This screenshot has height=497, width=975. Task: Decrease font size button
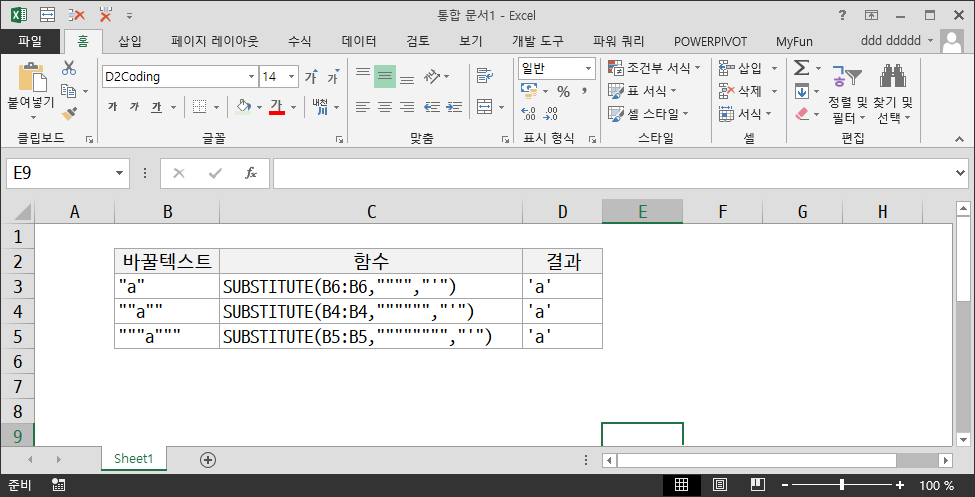pos(334,77)
